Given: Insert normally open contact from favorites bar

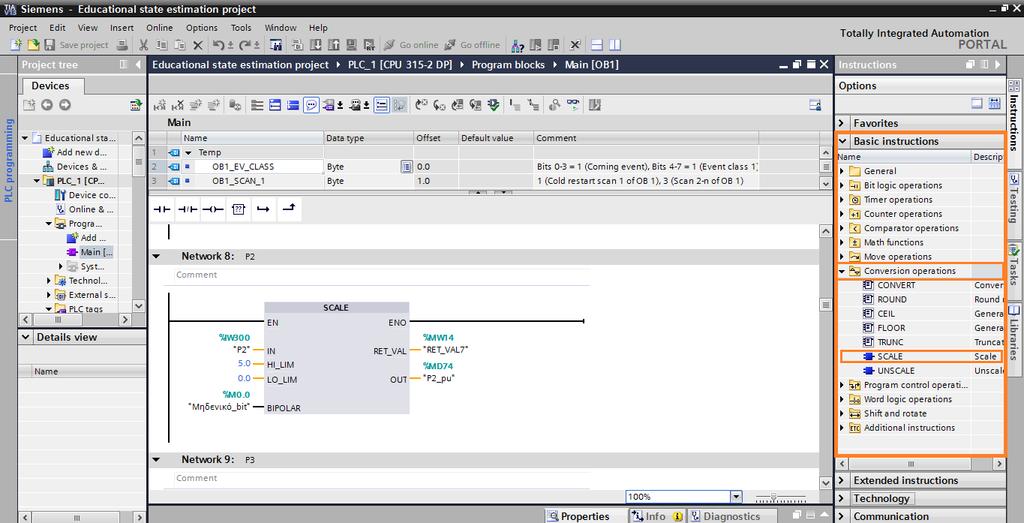Looking at the screenshot, I should point(161,210).
